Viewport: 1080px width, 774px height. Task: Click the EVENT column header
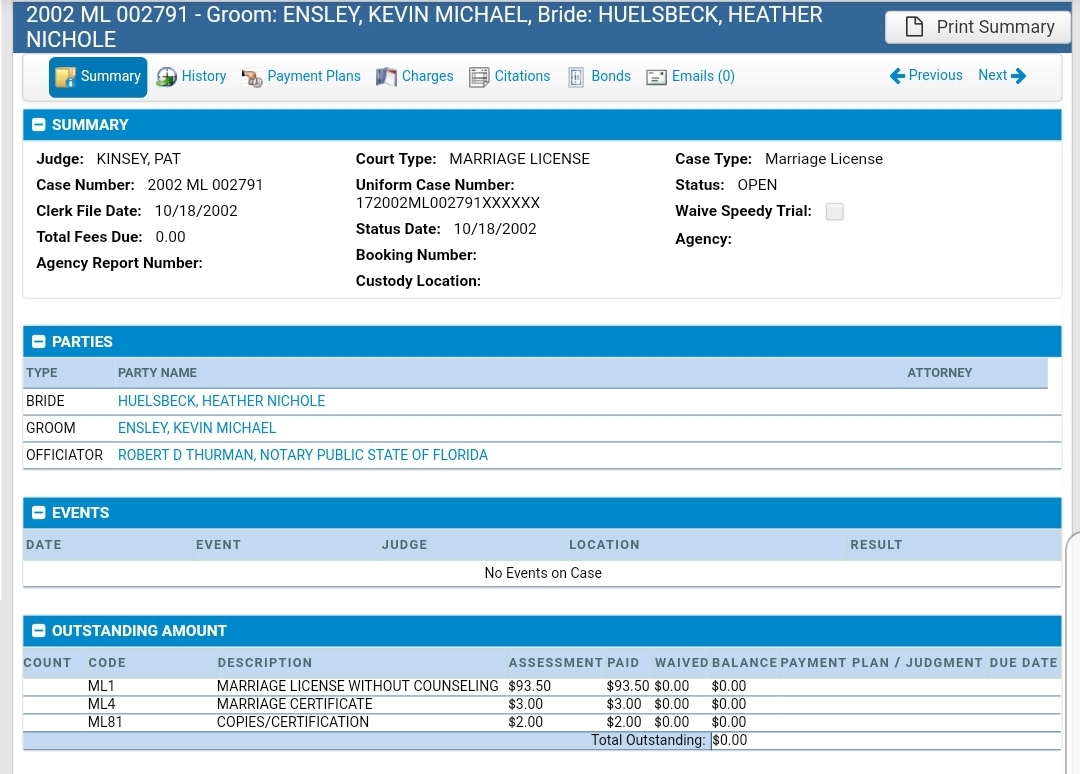click(218, 545)
